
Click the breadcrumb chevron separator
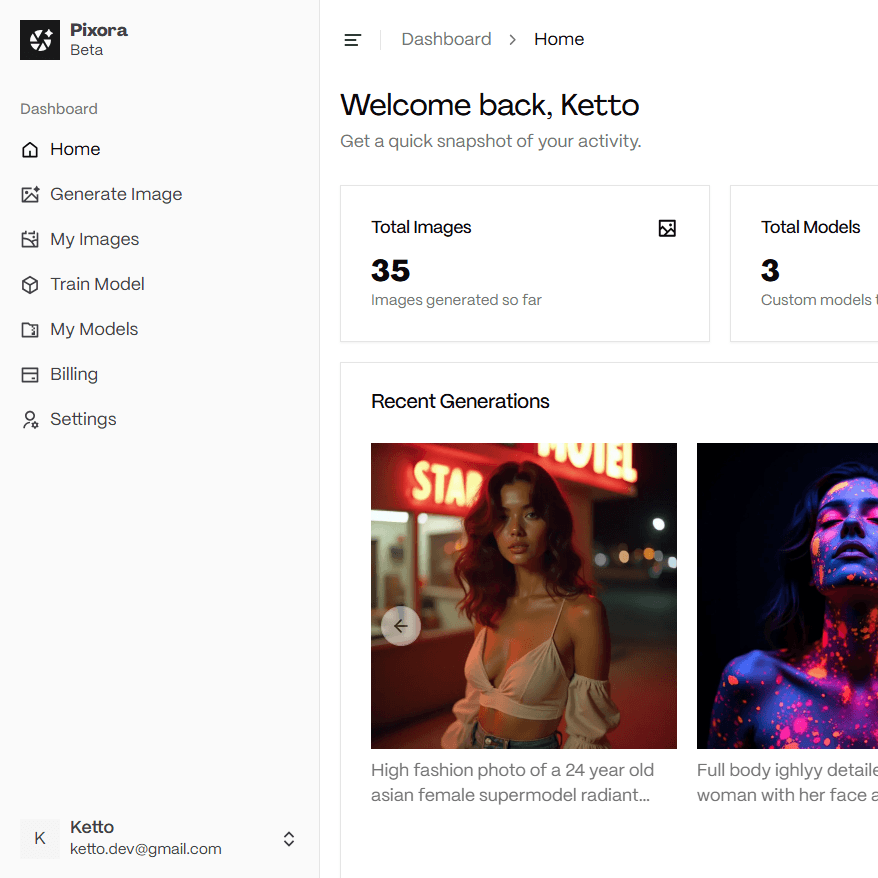[512, 40]
